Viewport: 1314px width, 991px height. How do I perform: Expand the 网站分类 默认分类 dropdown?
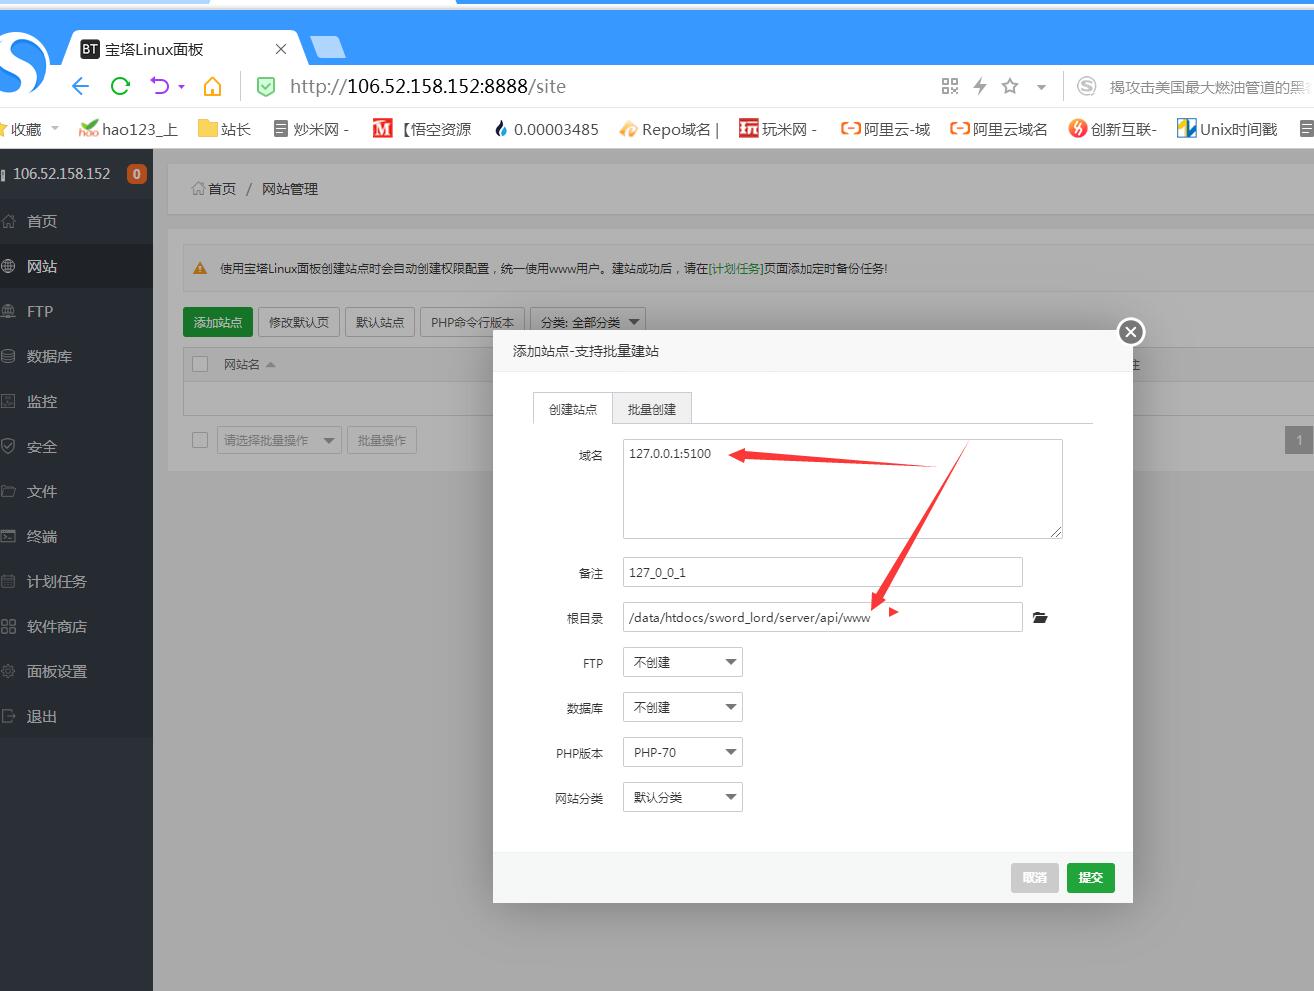click(682, 798)
